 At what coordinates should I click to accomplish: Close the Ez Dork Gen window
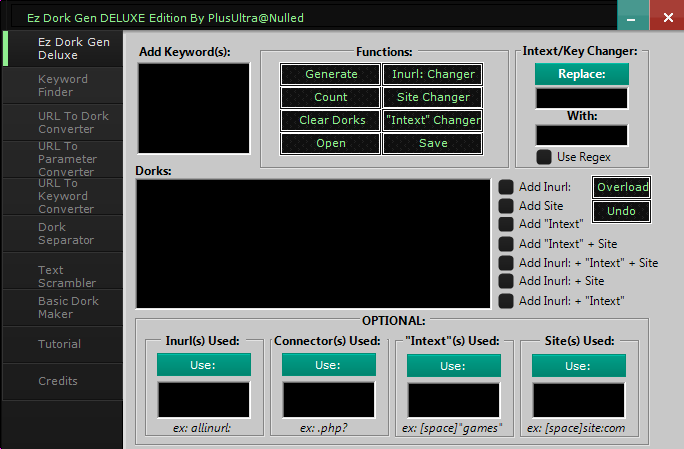click(666, 18)
